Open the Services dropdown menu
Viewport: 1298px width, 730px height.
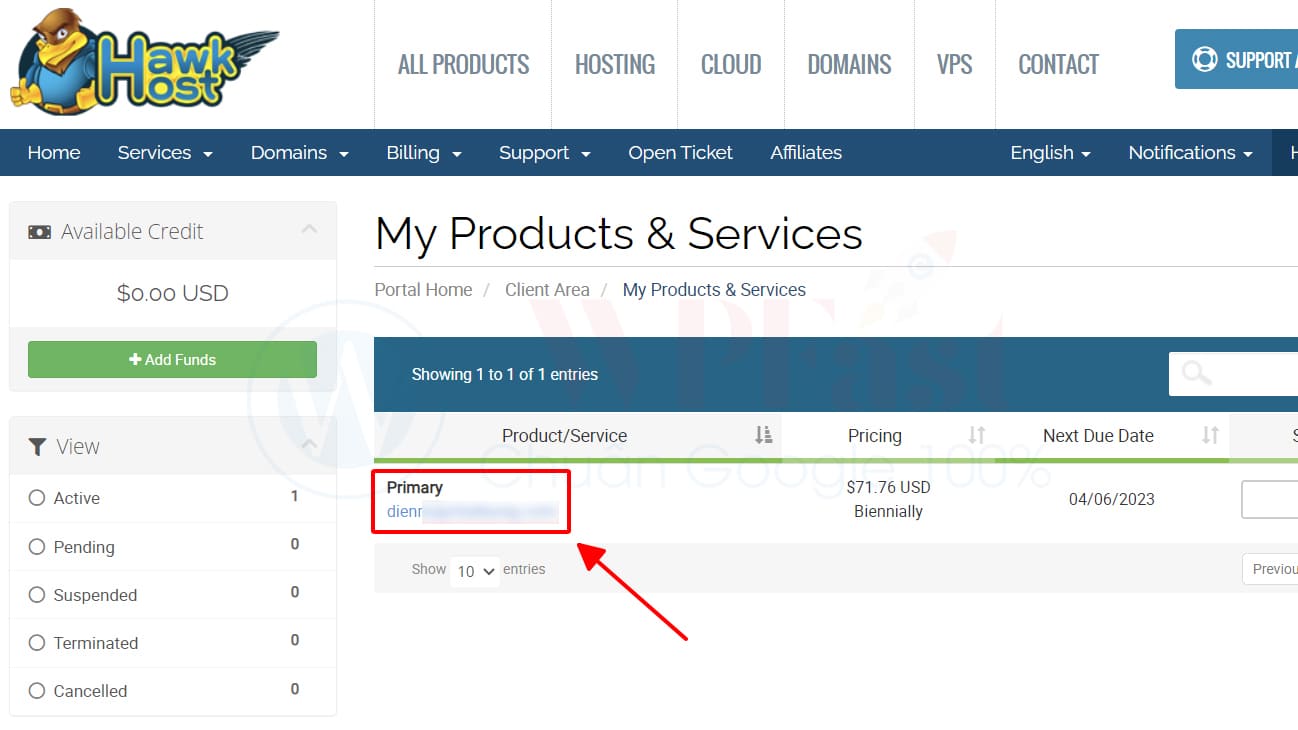pos(165,153)
